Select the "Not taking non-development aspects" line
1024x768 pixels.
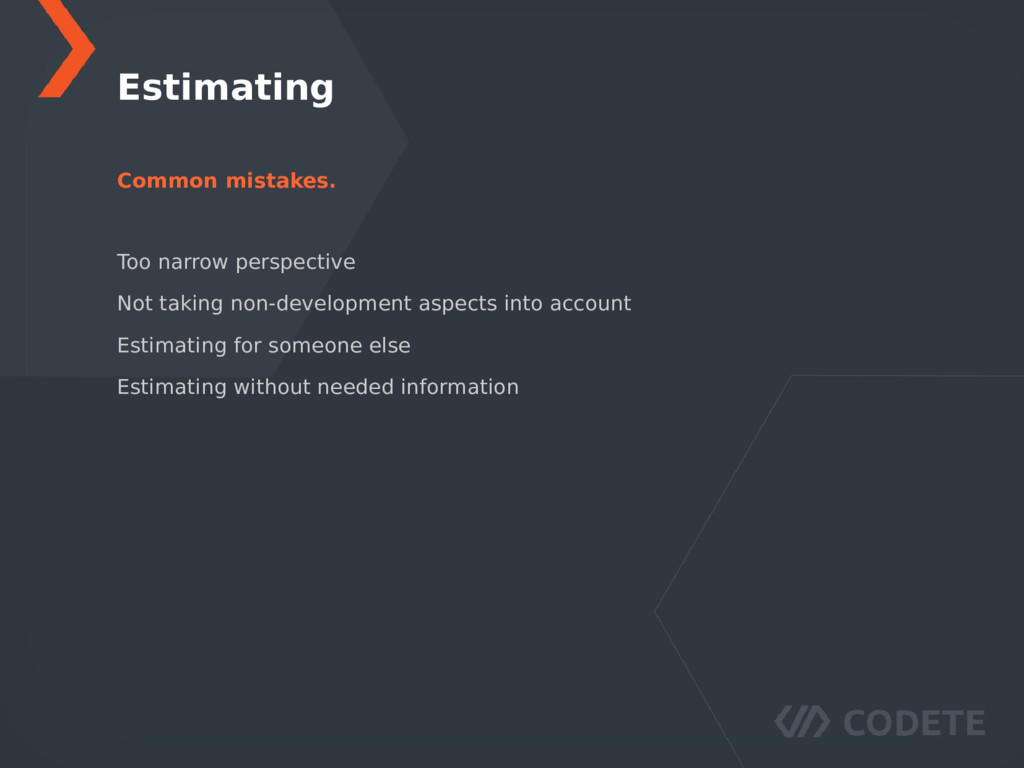[x=374, y=304]
